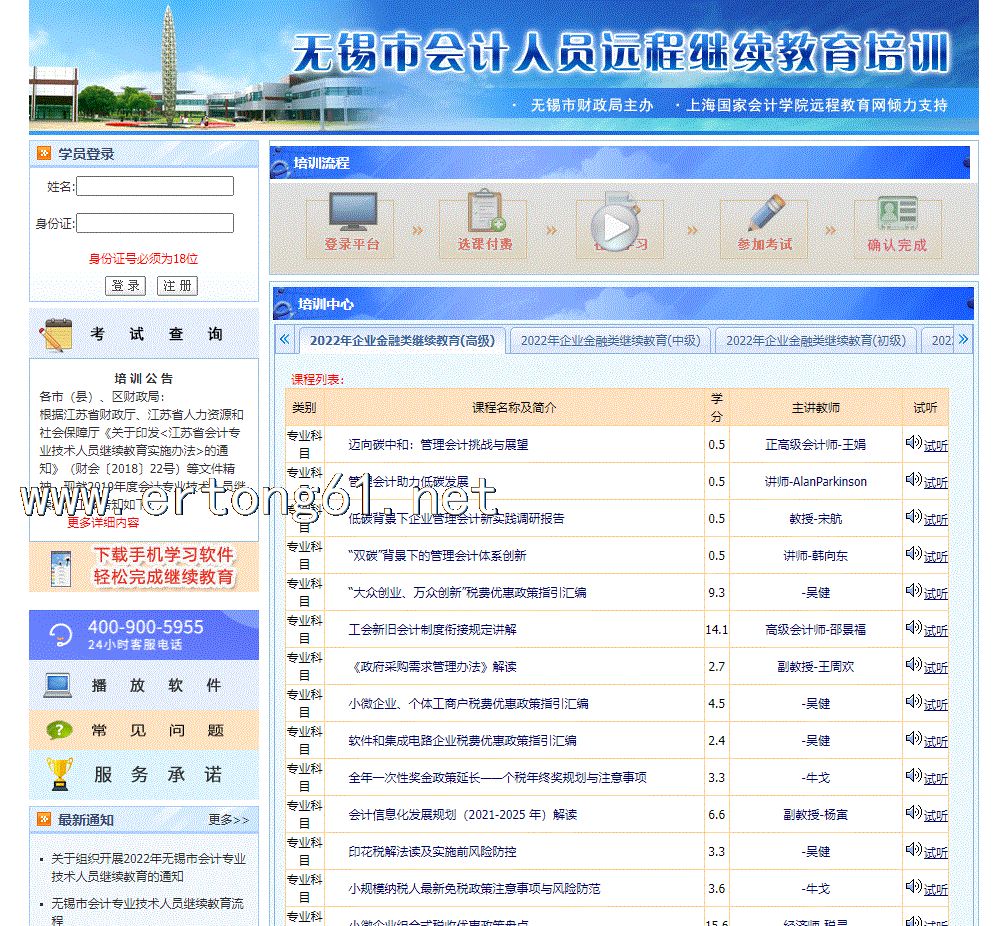Click the 登录 button
This screenshot has width=1000, height=926.
coord(126,286)
